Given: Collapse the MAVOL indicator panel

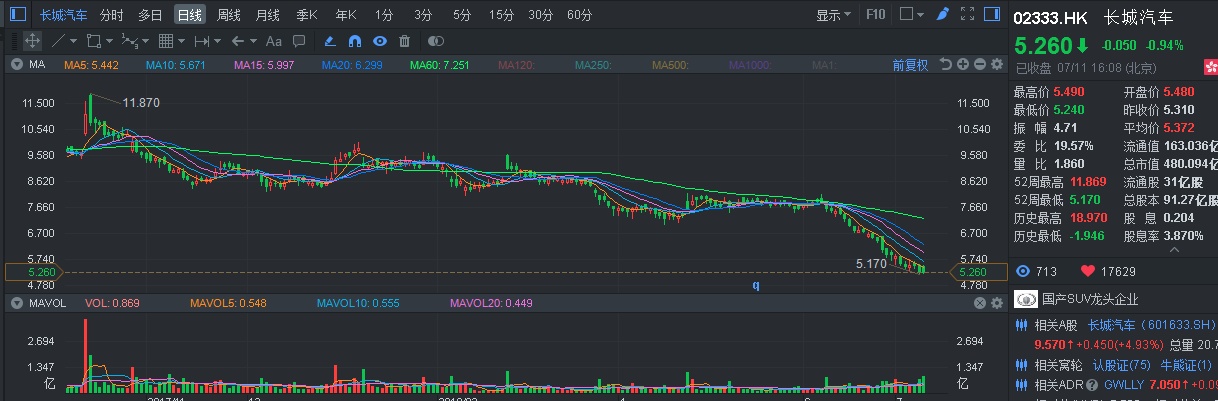Looking at the screenshot, I should point(17,302).
